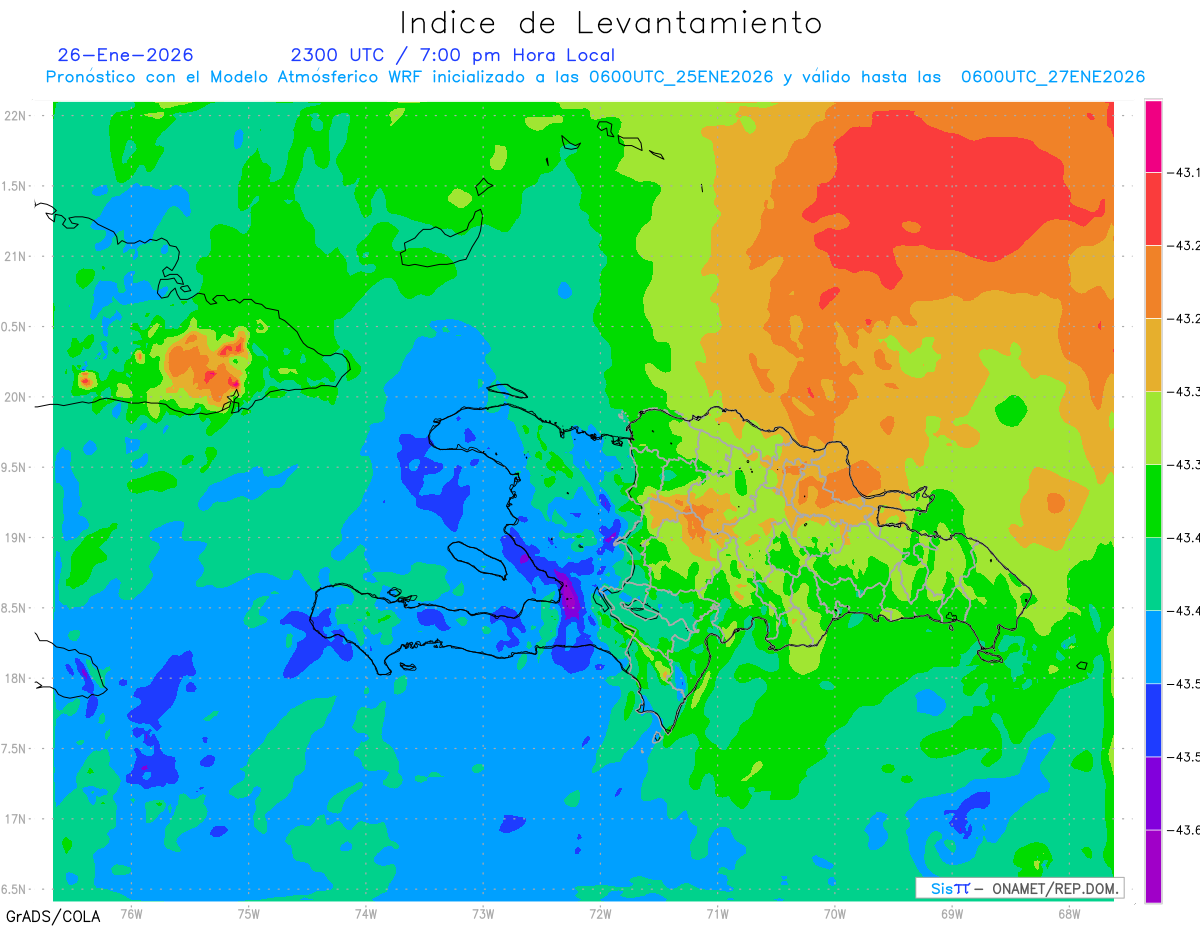Click the '71W' longitude label
The height and width of the screenshot is (927, 1200).
pos(717,914)
